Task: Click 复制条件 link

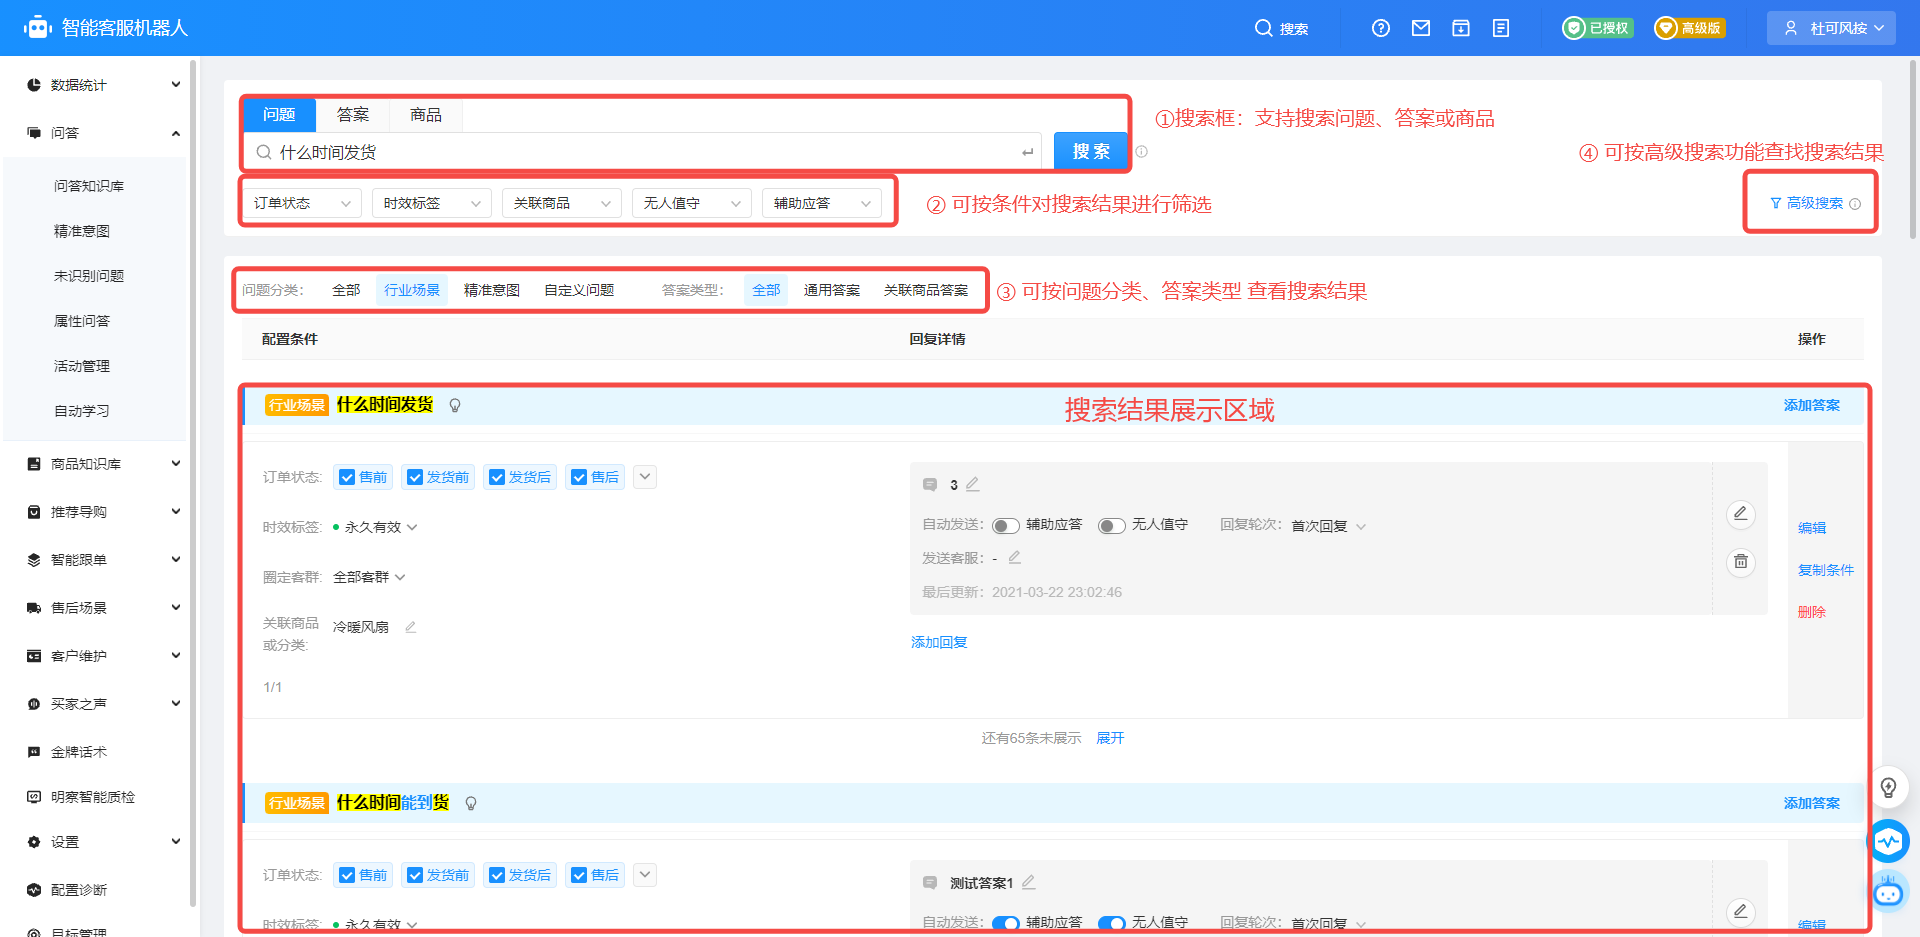Action: [x=1825, y=570]
